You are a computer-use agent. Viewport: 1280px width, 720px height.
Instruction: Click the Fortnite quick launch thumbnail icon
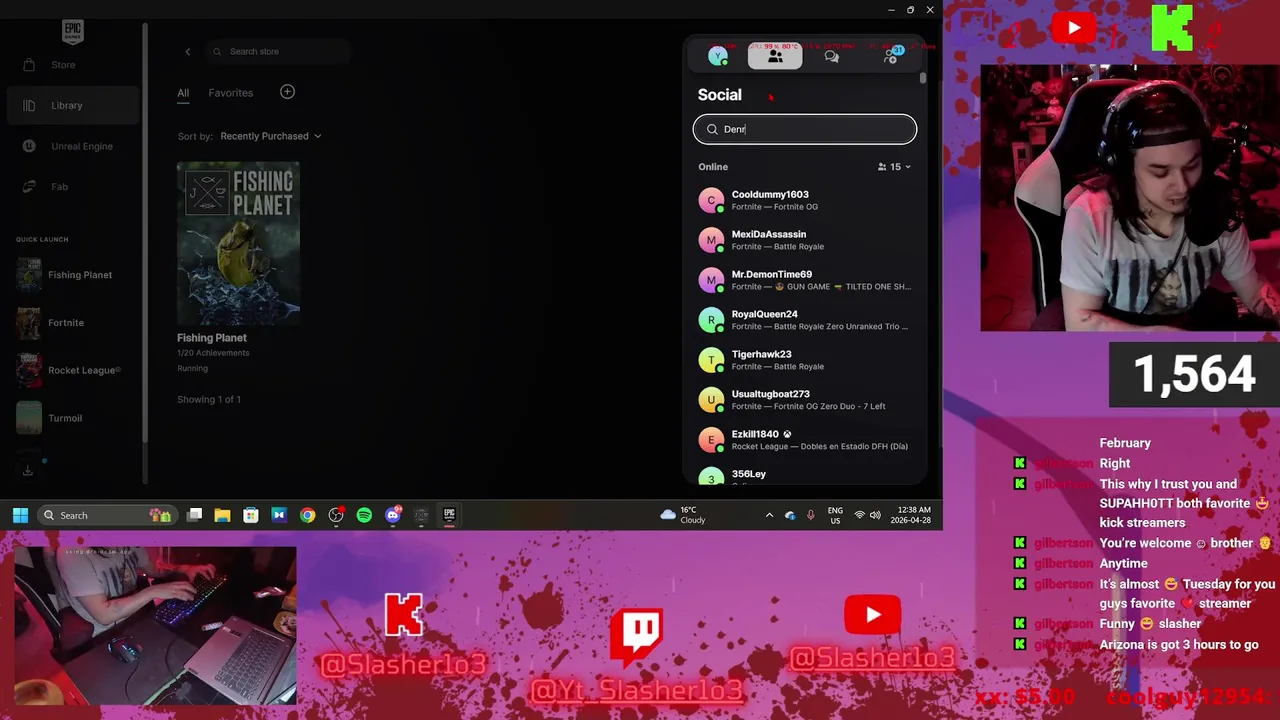[x=29, y=323]
